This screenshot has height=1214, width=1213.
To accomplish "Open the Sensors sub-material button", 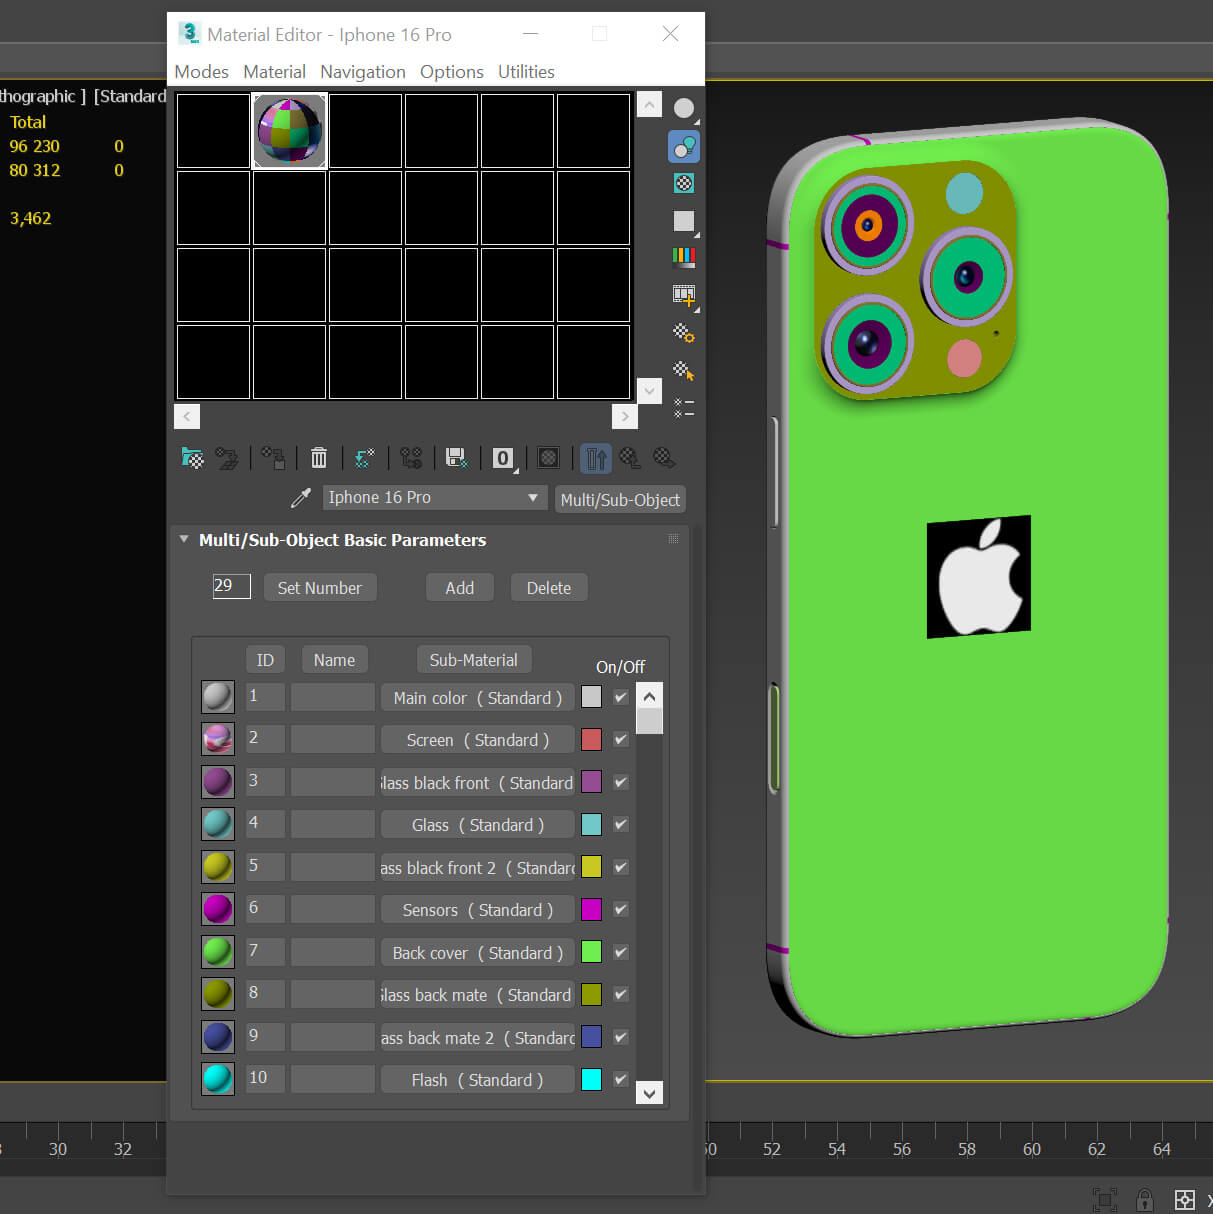I will pyautogui.click(x=477, y=910).
